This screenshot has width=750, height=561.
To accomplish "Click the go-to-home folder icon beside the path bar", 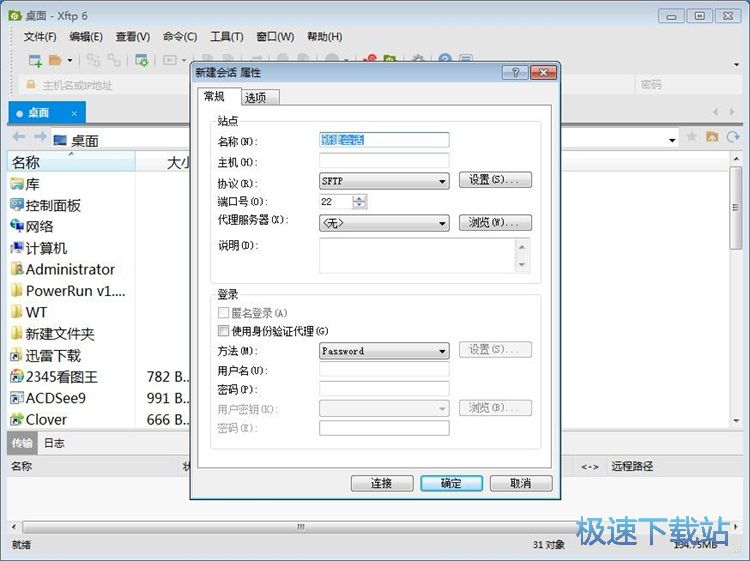I will (x=712, y=137).
